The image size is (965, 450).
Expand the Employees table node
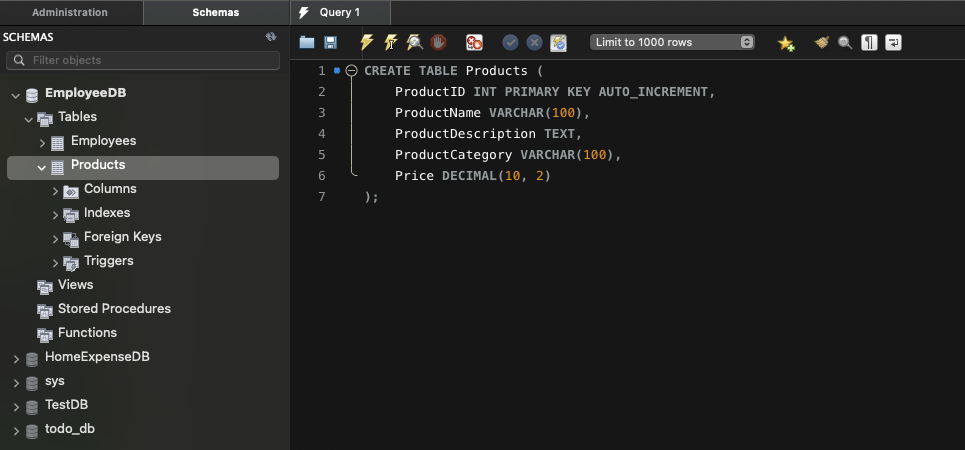click(42, 142)
